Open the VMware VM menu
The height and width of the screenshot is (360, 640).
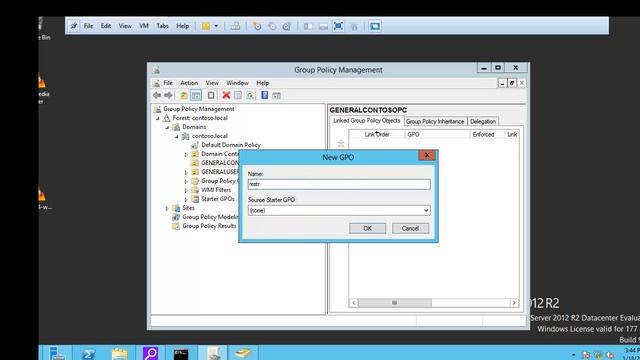(x=144, y=26)
